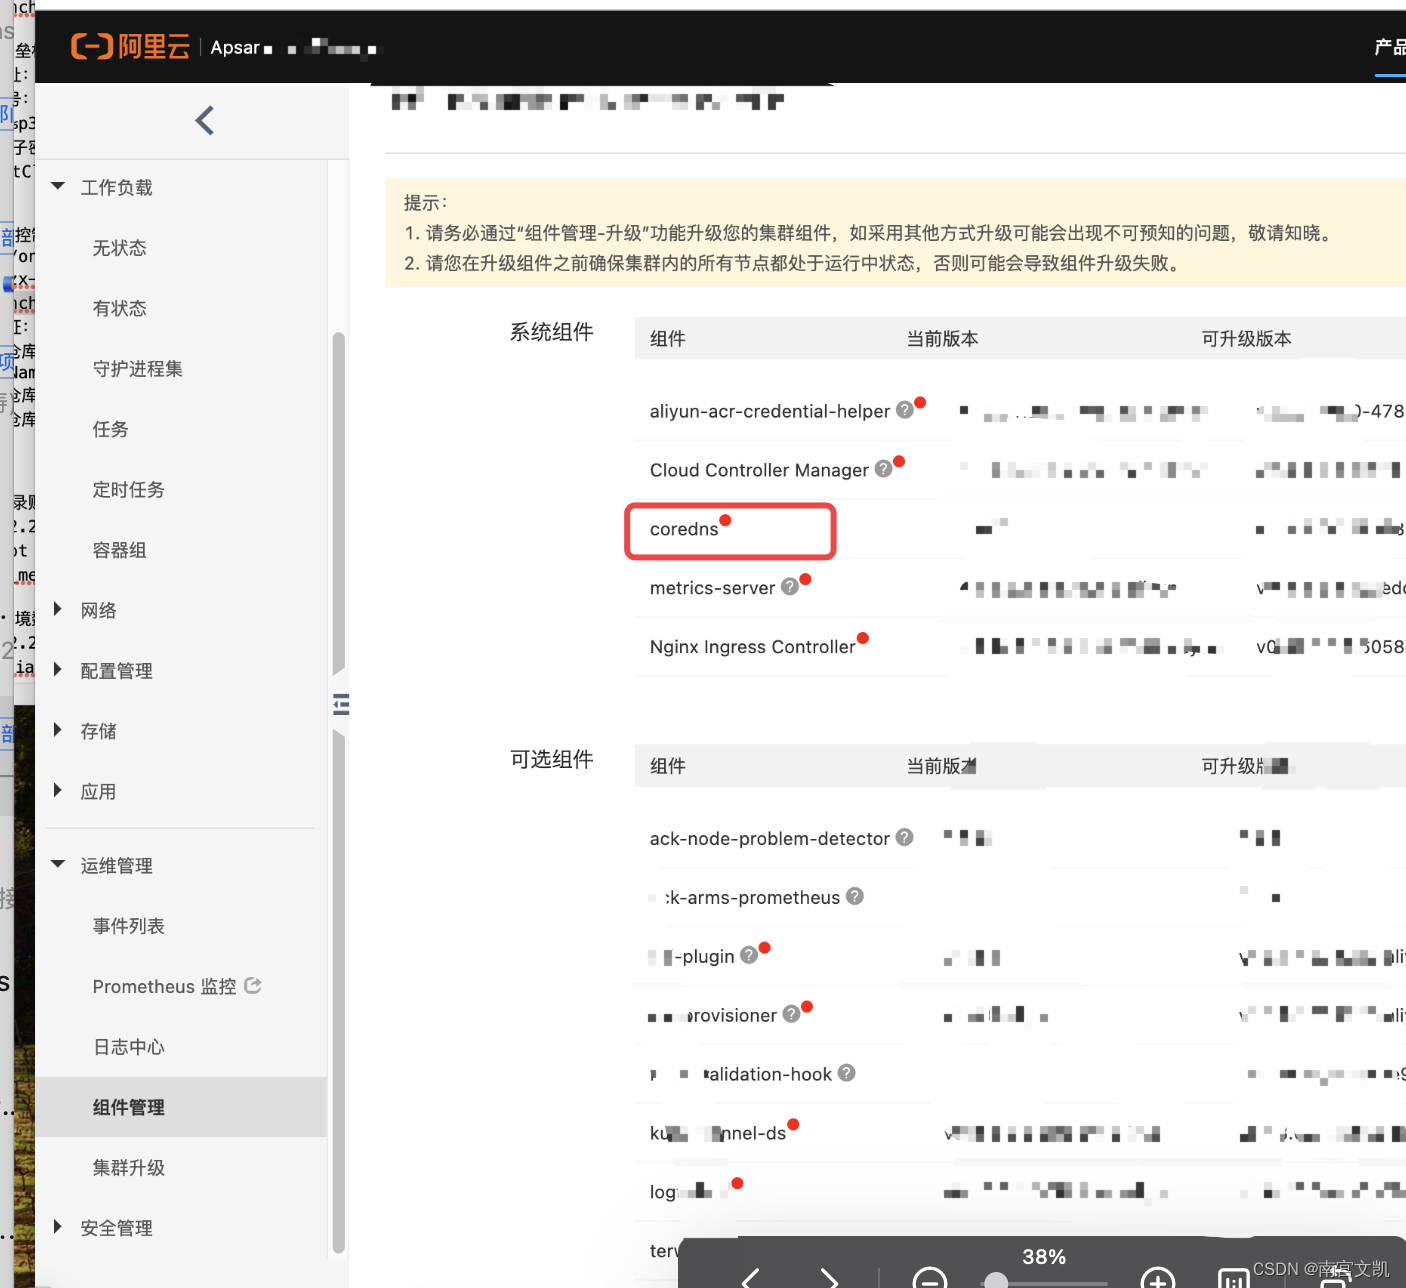Expand the 应用 section

point(58,791)
